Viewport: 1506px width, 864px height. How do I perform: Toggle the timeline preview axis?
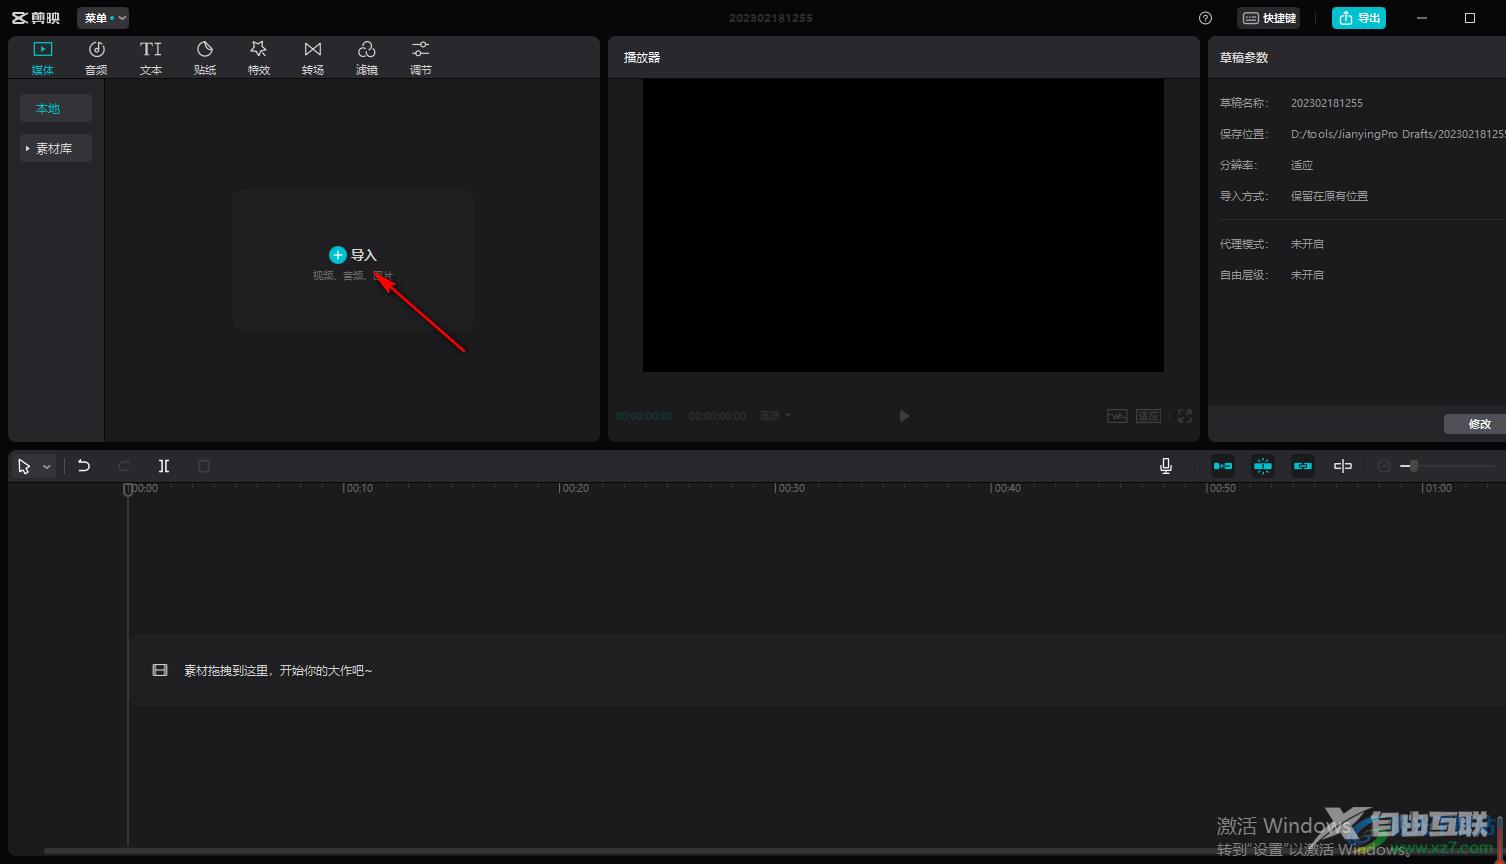tap(1343, 466)
